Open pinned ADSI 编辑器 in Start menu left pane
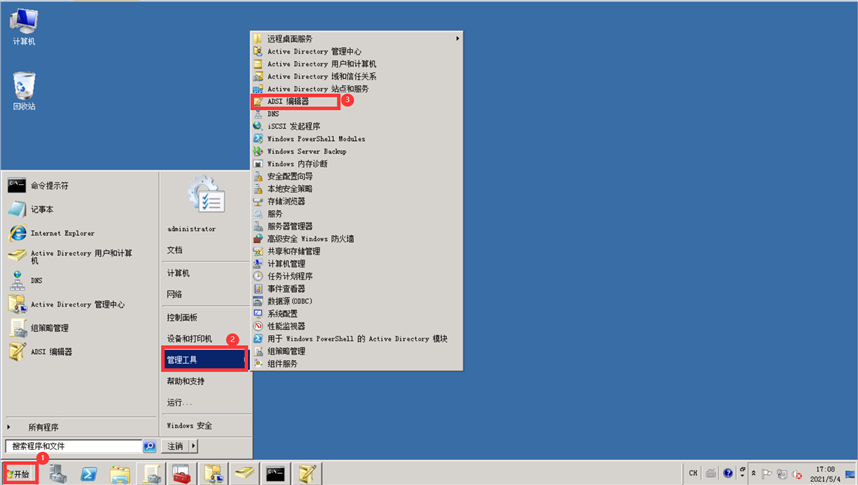Screen dimensions: 858x485 point(80,351)
